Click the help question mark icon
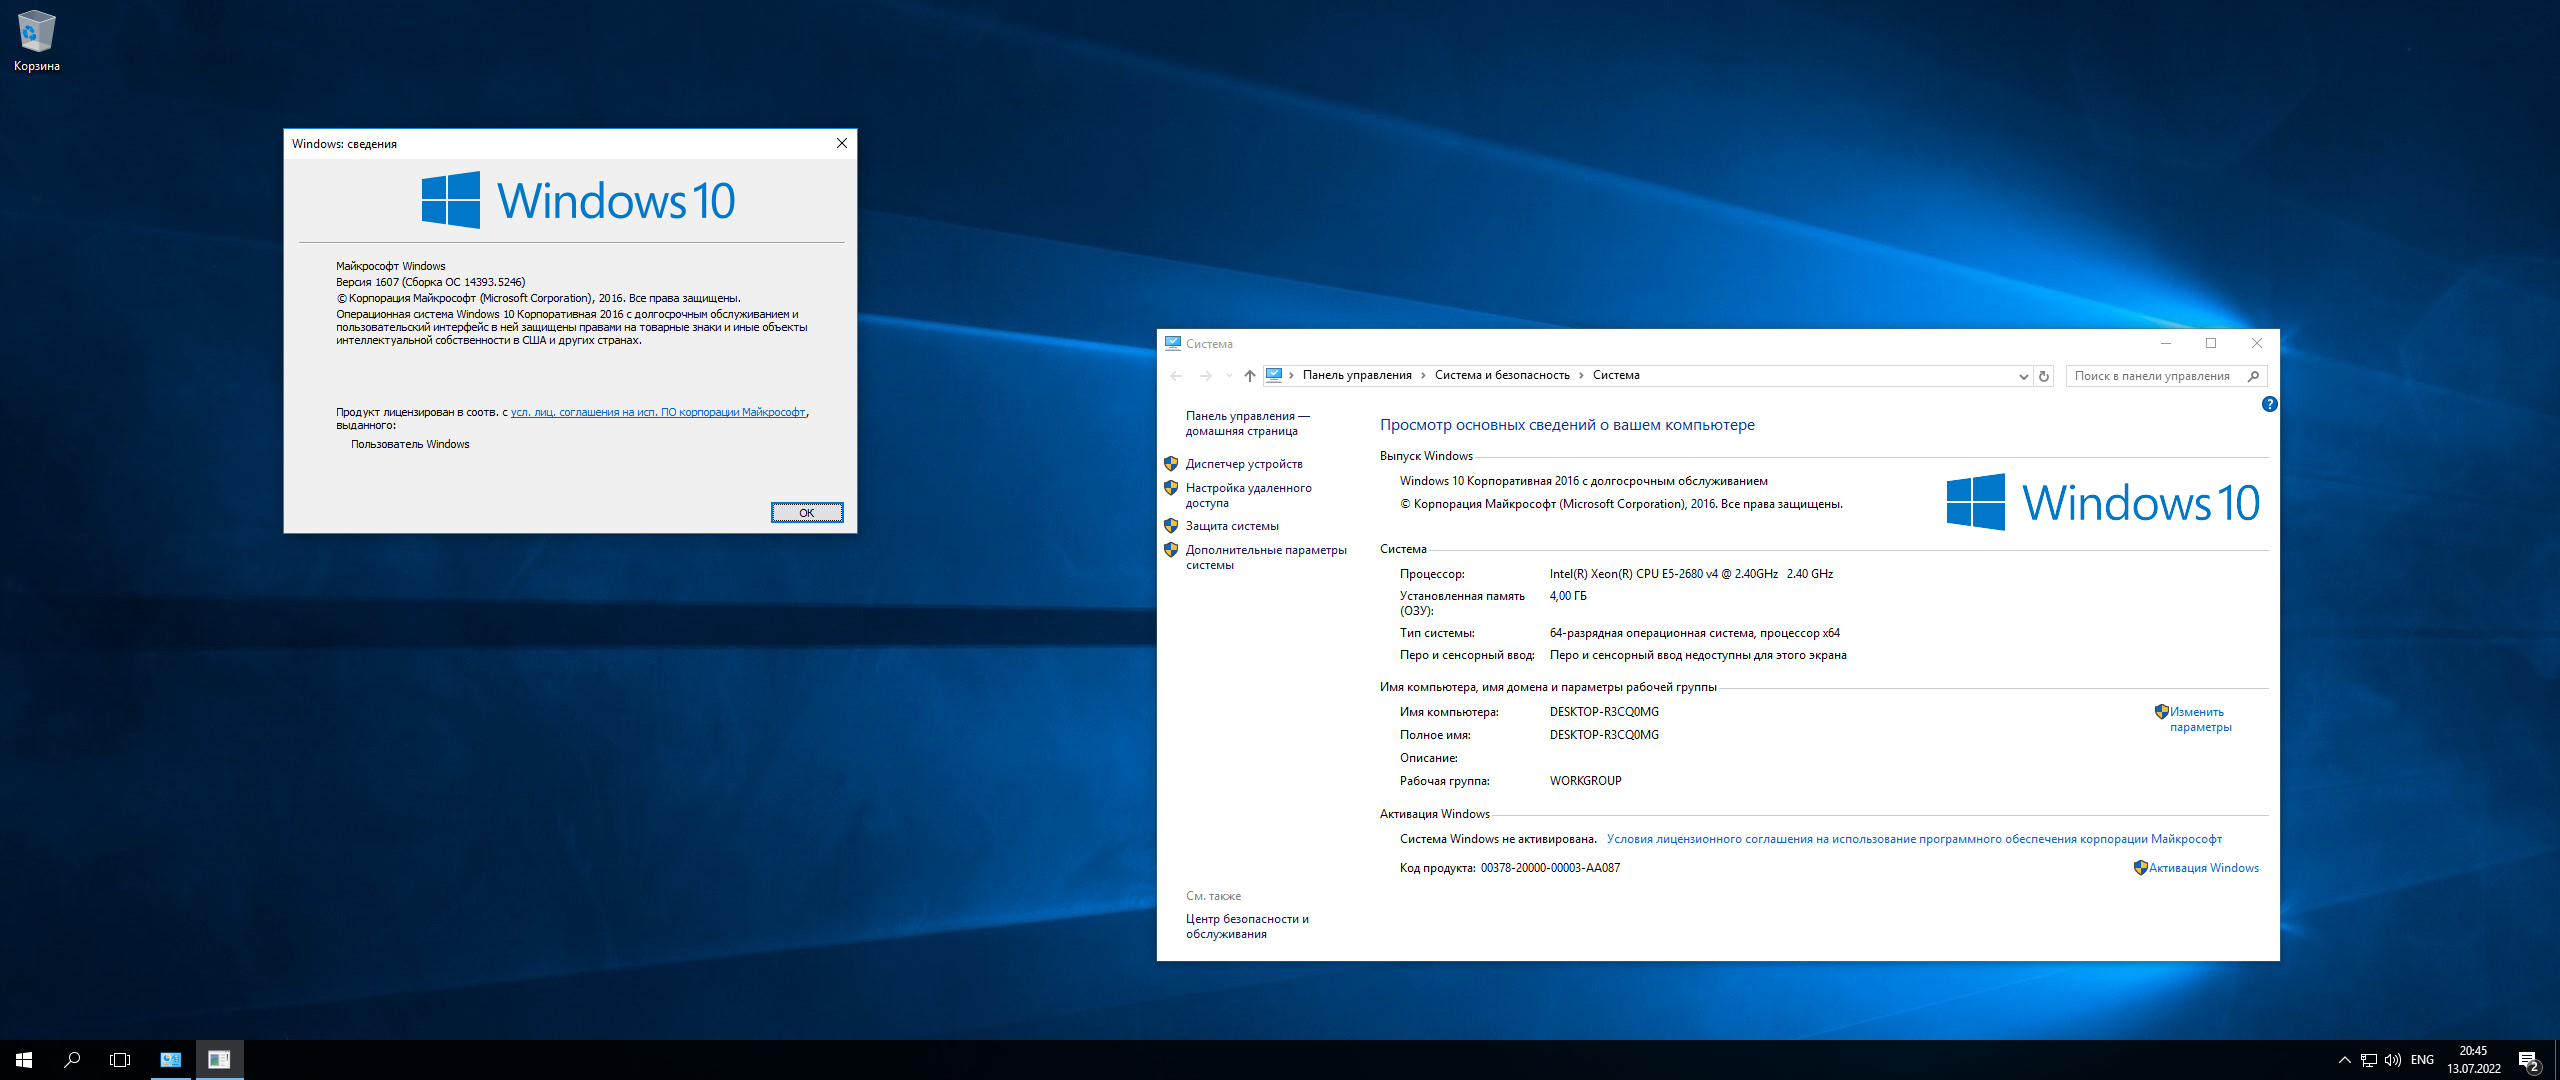Viewport: 2560px width, 1080px height. pyautogui.click(x=2269, y=404)
